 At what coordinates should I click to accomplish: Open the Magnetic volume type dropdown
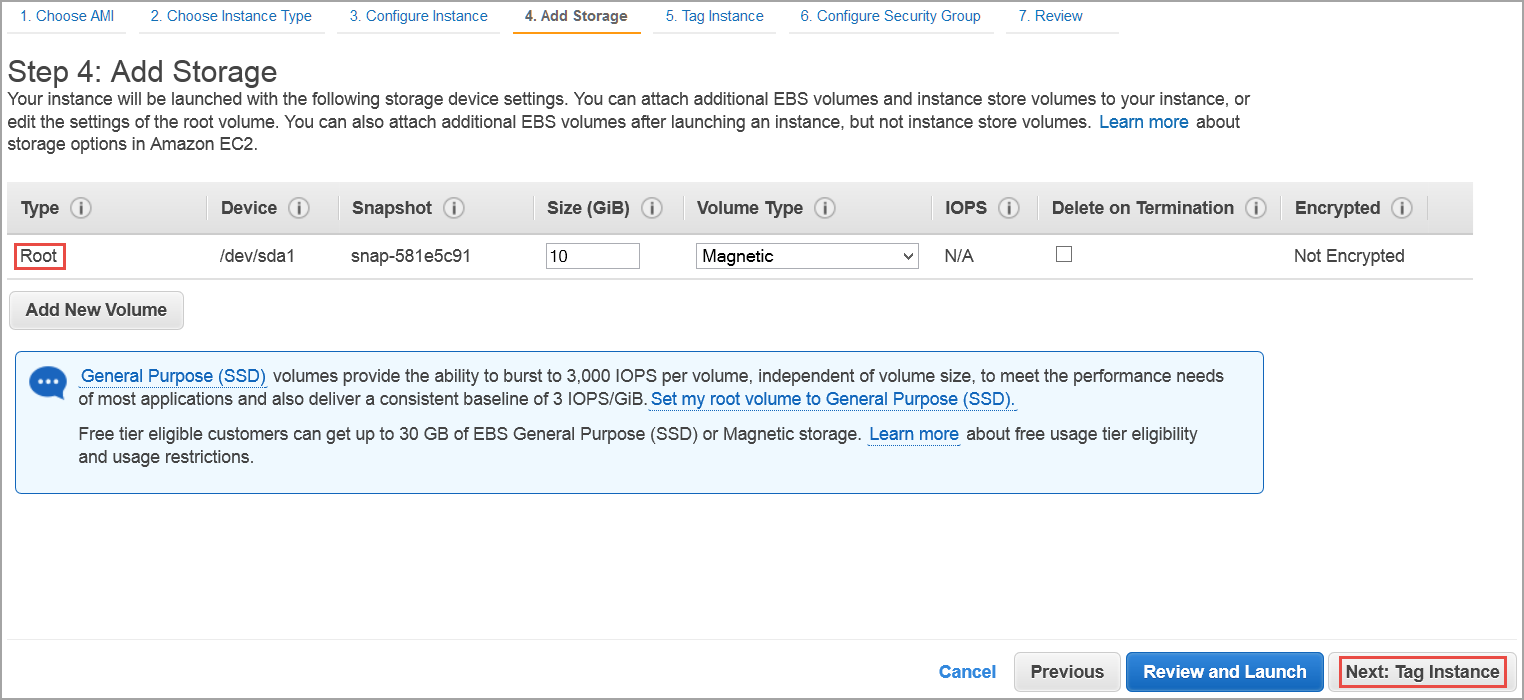coord(807,256)
